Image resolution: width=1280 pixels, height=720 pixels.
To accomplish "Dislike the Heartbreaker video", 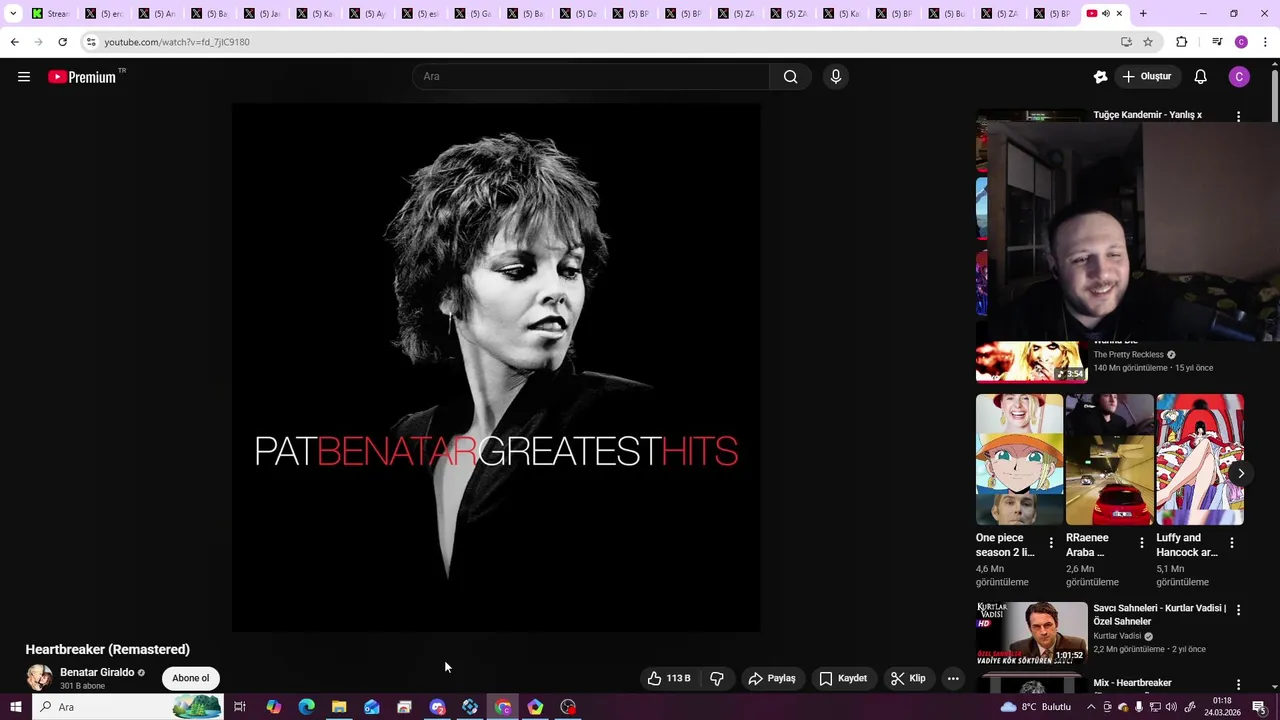I will pos(717,678).
